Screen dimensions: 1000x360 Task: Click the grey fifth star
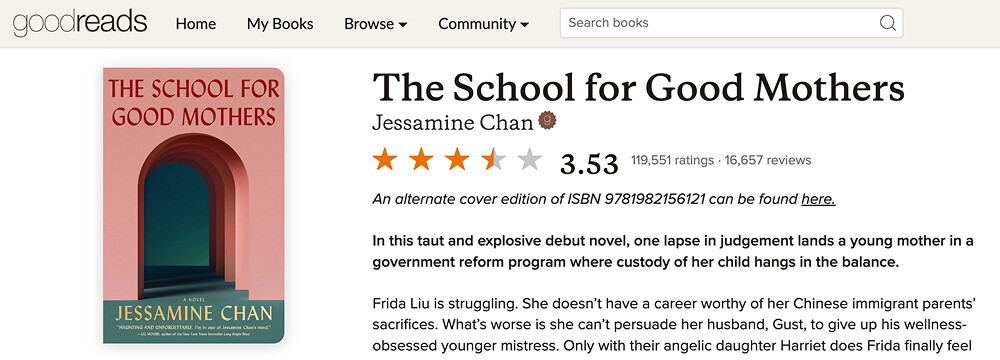(530, 159)
